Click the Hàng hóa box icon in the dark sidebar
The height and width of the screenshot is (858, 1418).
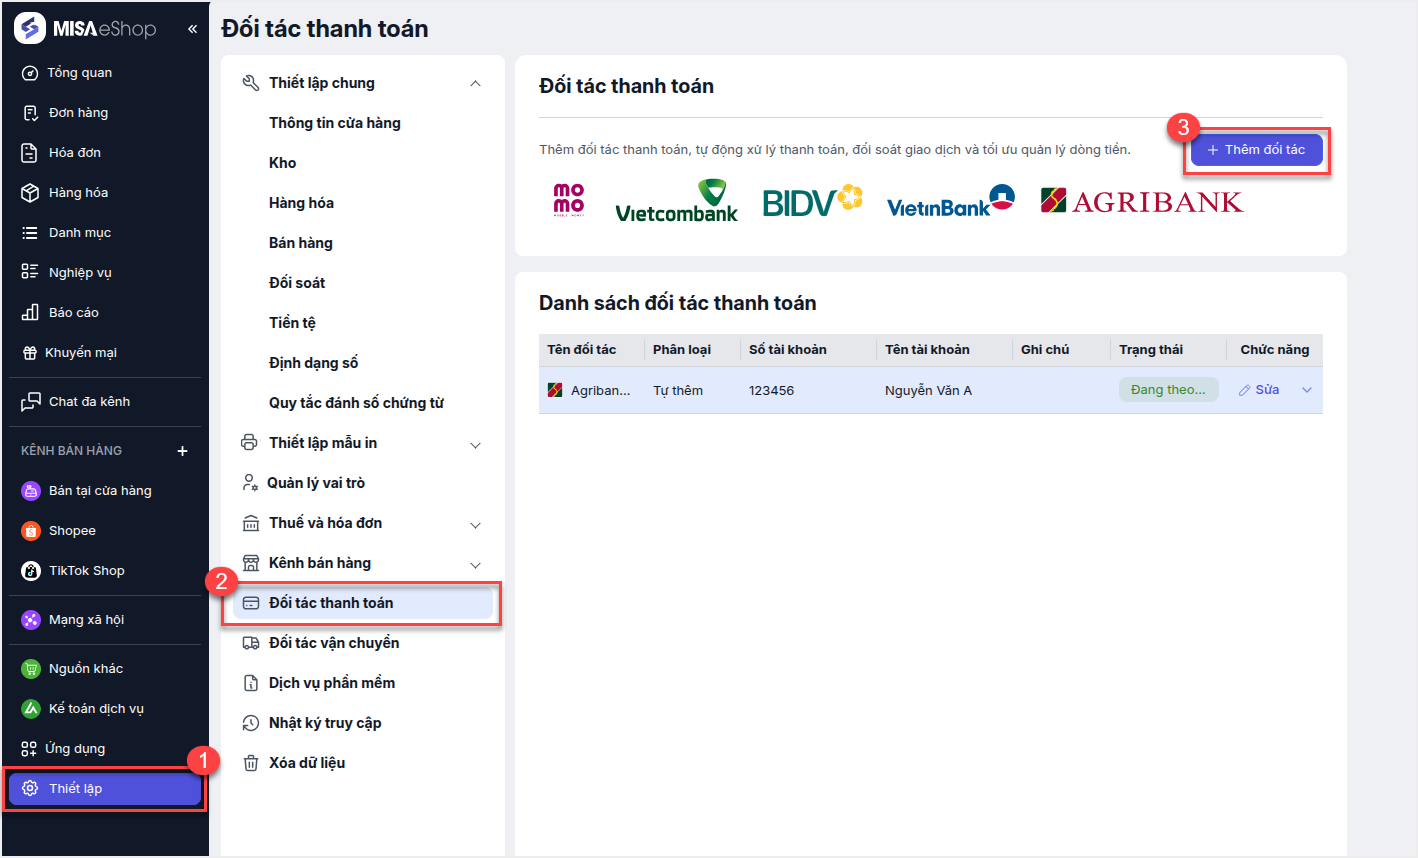30,193
